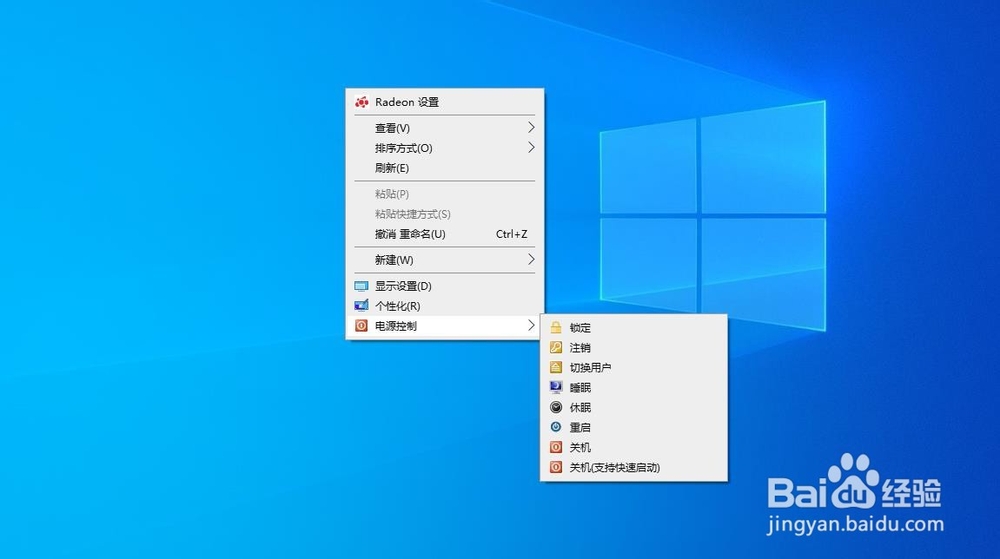Click the icon next to 个性化(R)
The image size is (1000, 559).
pos(361,306)
